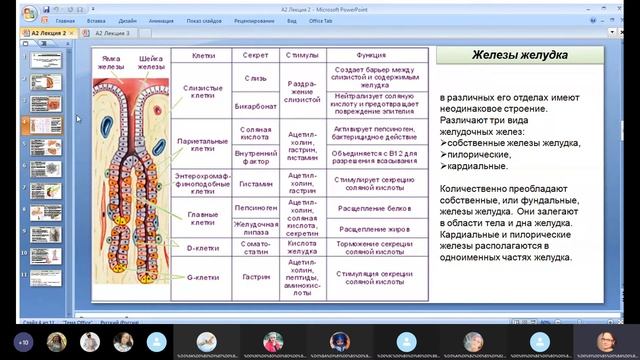Select slide 10 thumbnail
This screenshot has width=640, height=360.
(x=46, y=256)
